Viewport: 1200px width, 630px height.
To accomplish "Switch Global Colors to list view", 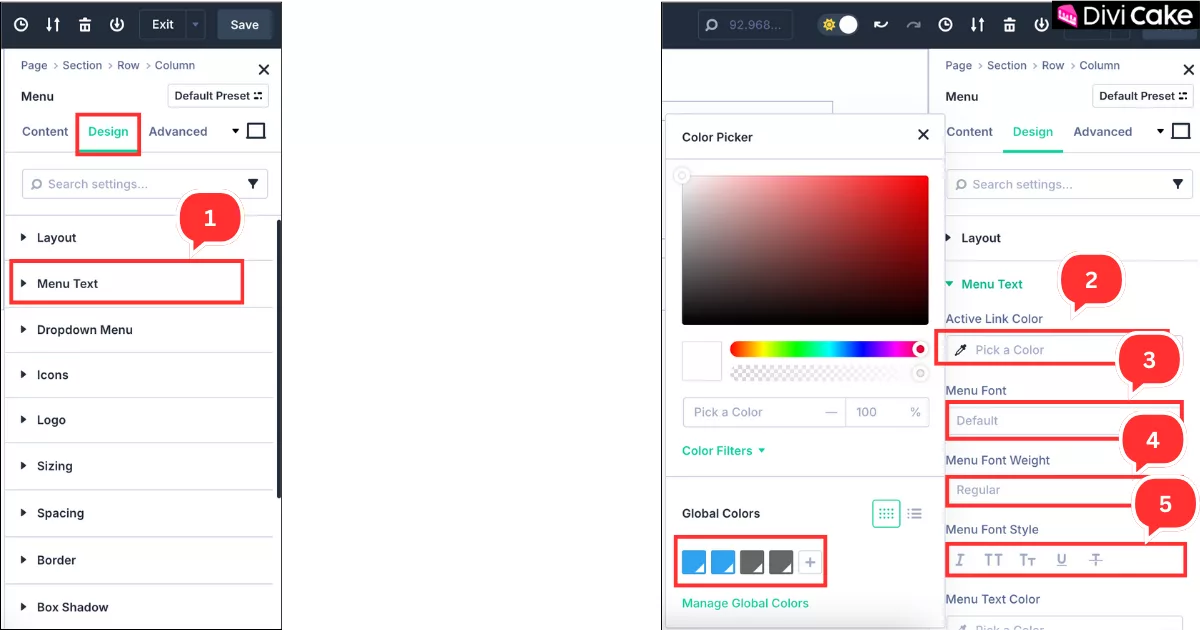I will 914,514.
